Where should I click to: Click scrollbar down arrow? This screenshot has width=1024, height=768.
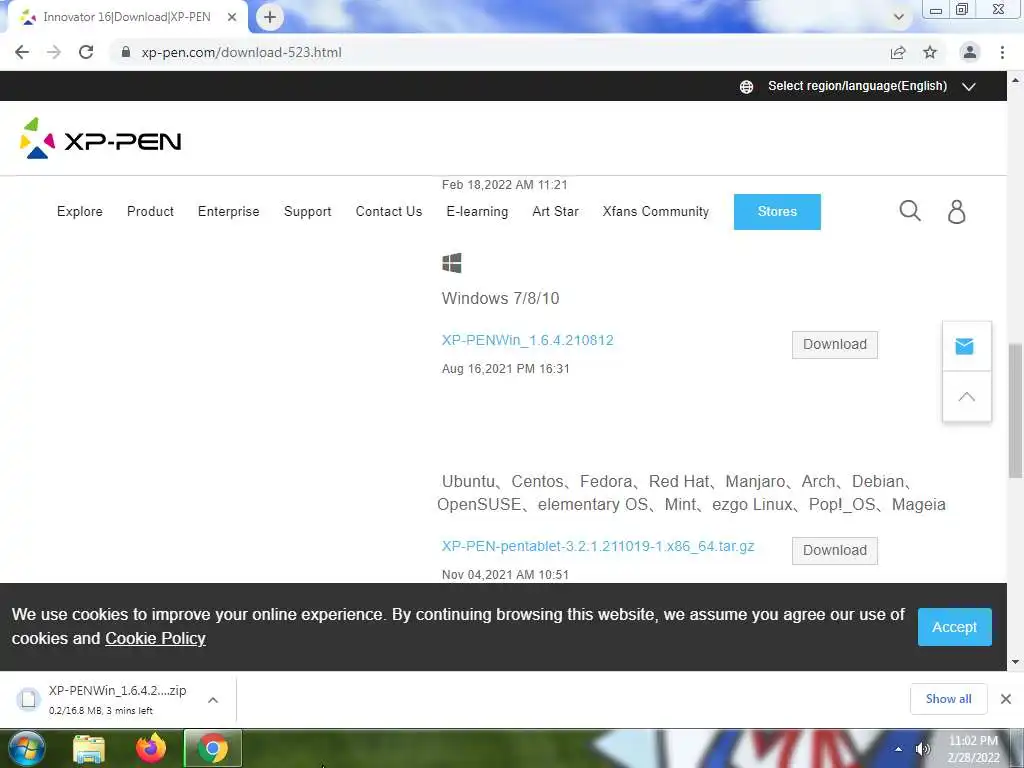1015,662
